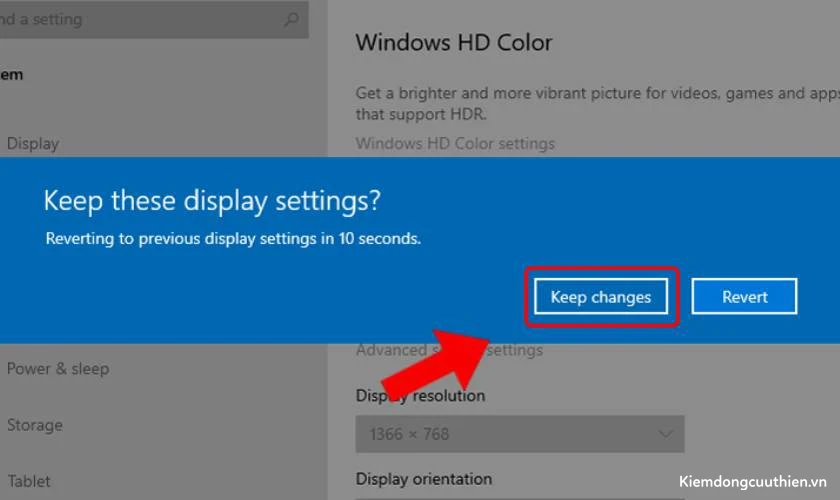Click the Keep changes button
This screenshot has width=840, height=500.
601,296
